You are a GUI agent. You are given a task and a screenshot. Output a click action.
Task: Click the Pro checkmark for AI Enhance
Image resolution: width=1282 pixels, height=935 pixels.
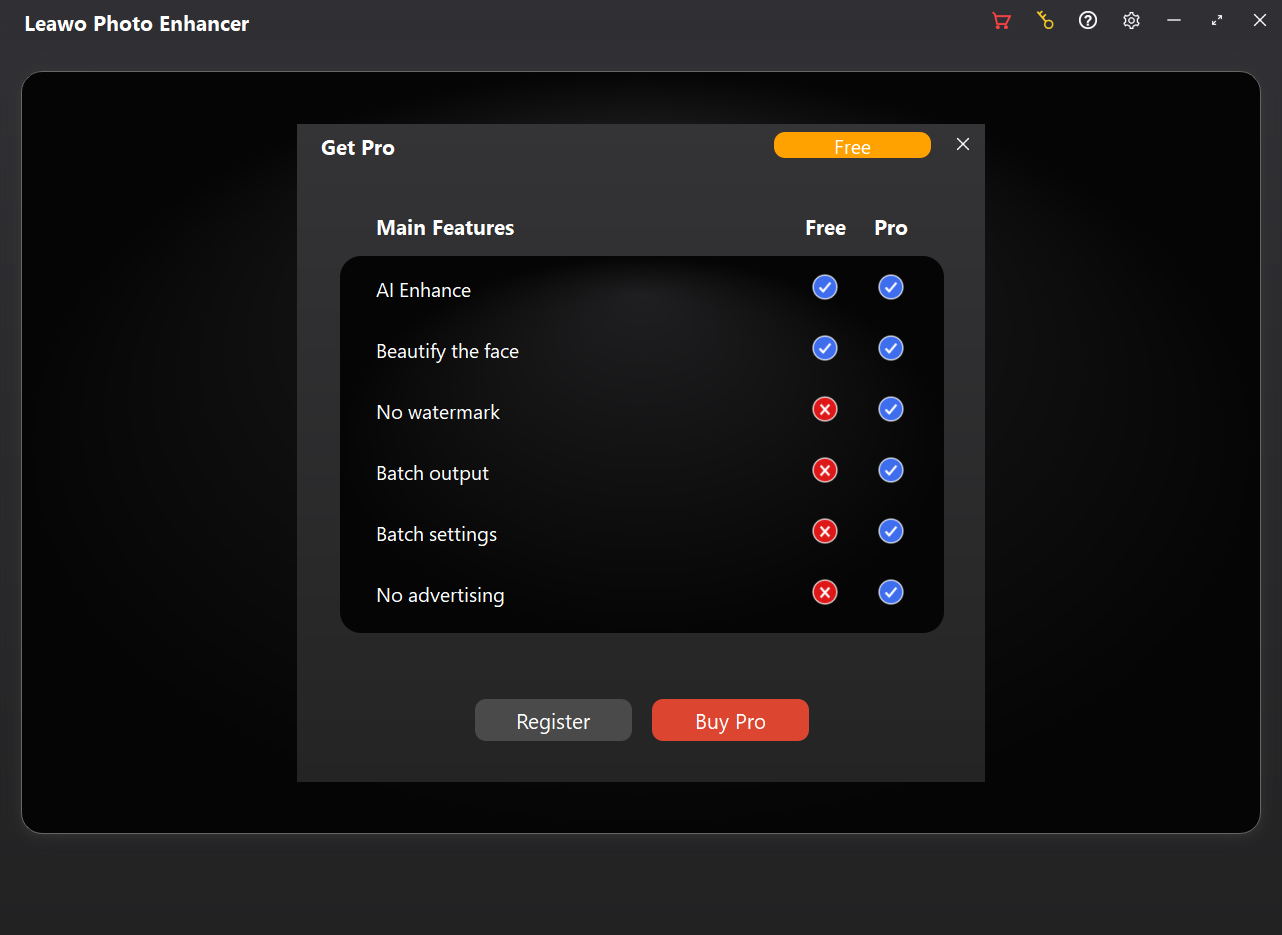891,288
